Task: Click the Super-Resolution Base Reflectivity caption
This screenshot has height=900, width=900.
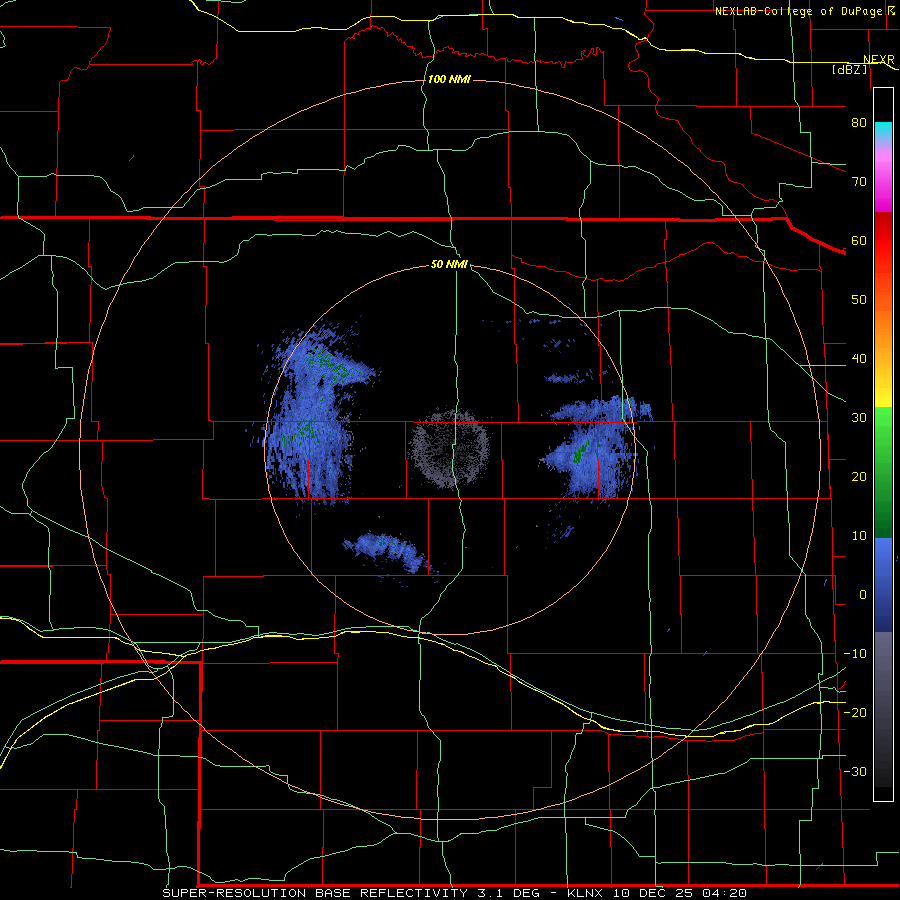Action: (454, 893)
